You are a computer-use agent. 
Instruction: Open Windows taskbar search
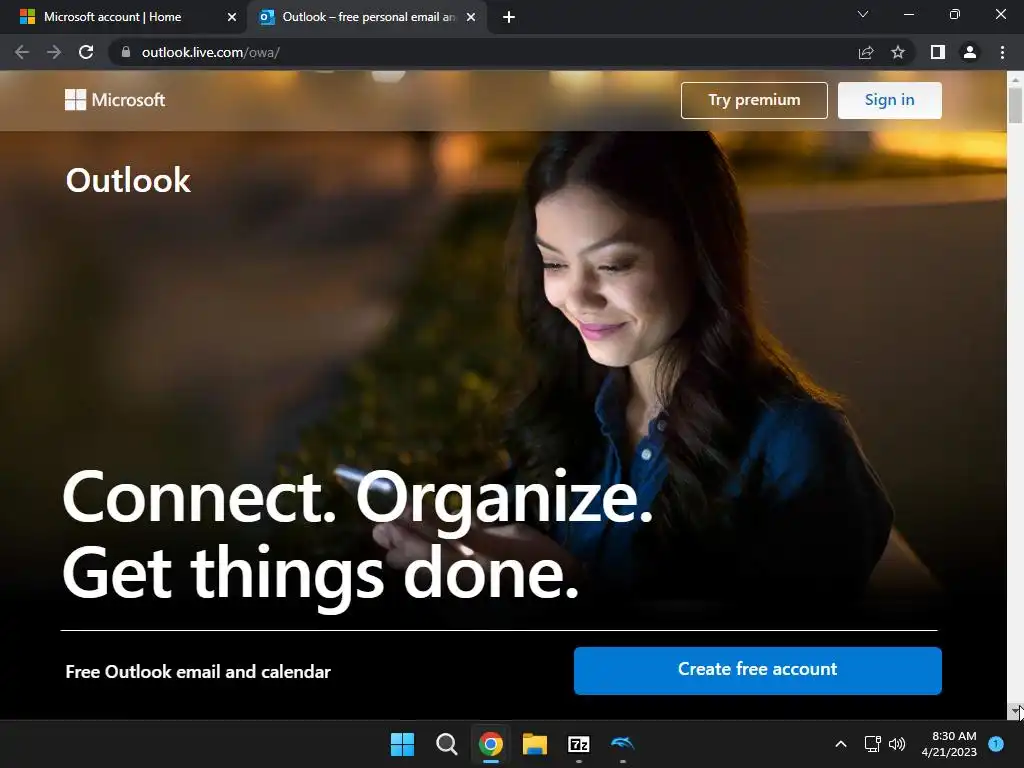pos(447,744)
